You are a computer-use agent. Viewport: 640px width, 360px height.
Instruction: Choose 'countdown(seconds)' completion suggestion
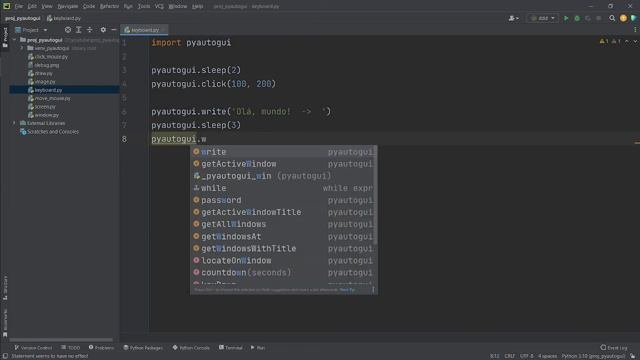282,273
